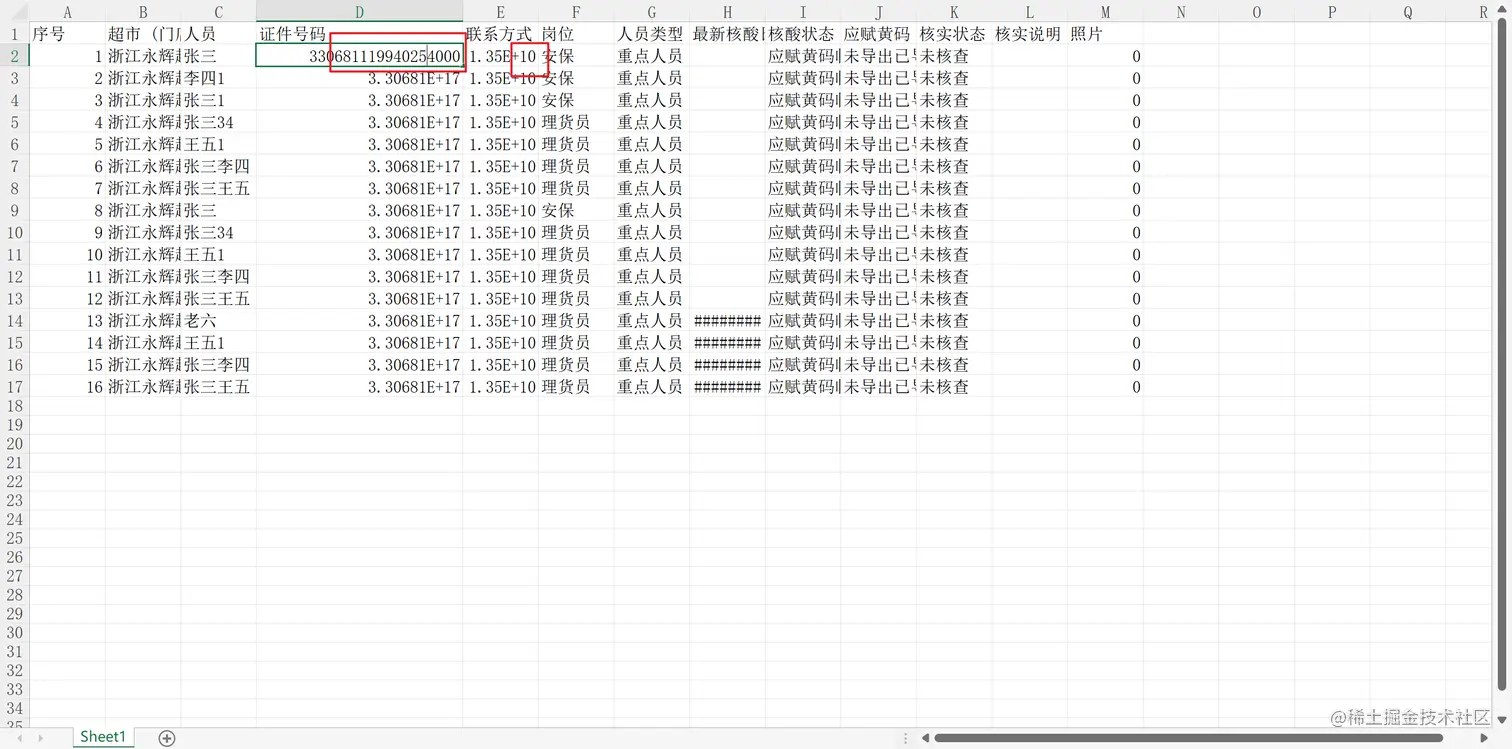Screen dimensions: 1512x749
Task: Select column A header
Action: (x=67, y=12)
